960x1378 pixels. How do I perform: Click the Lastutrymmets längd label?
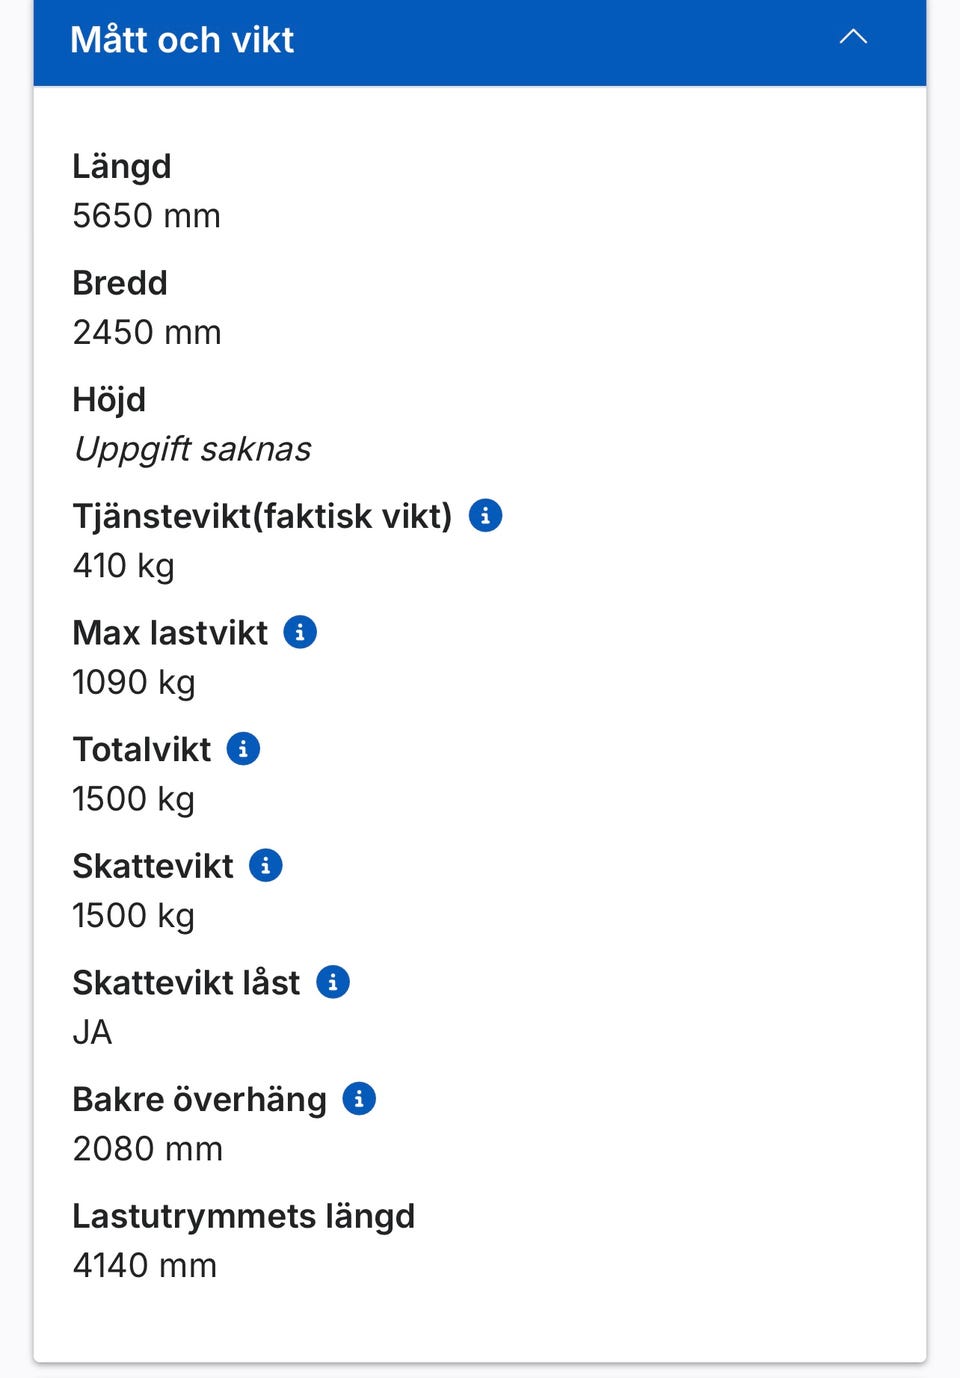click(x=243, y=1216)
